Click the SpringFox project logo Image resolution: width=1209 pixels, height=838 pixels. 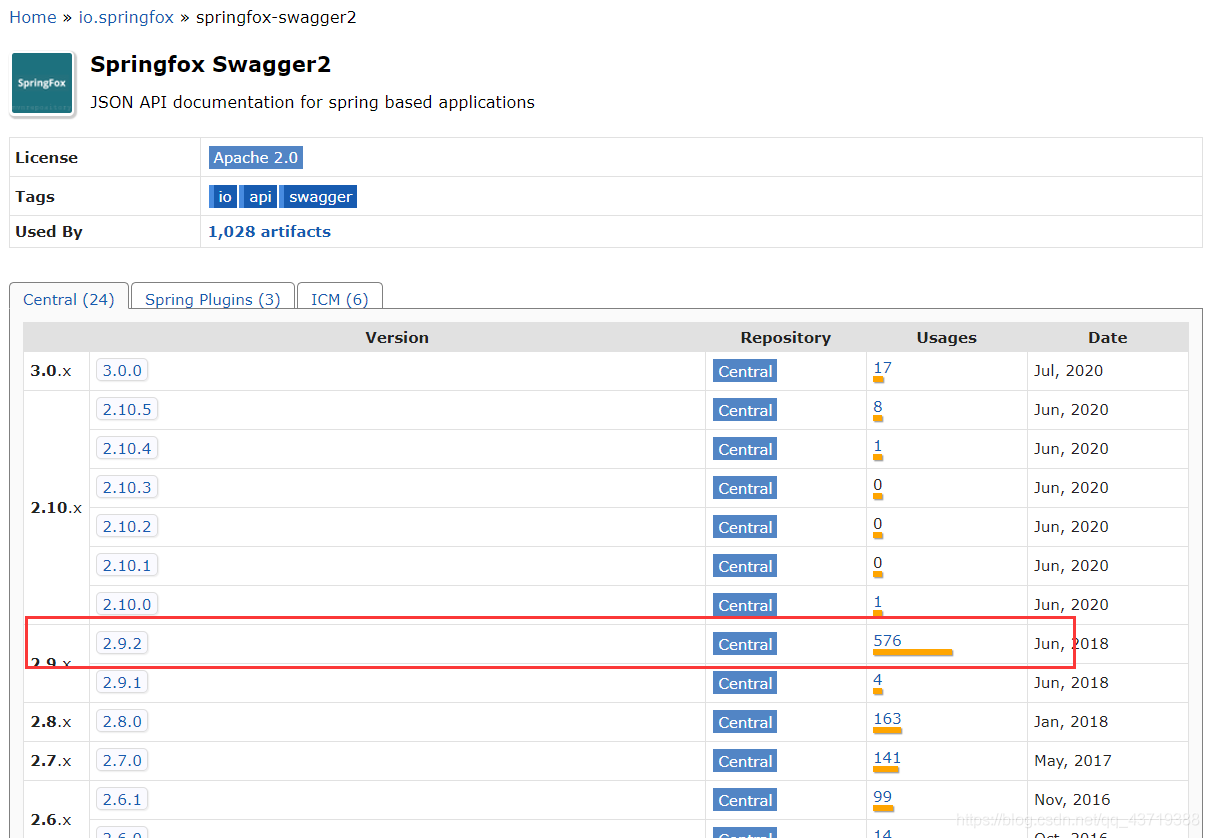42,85
